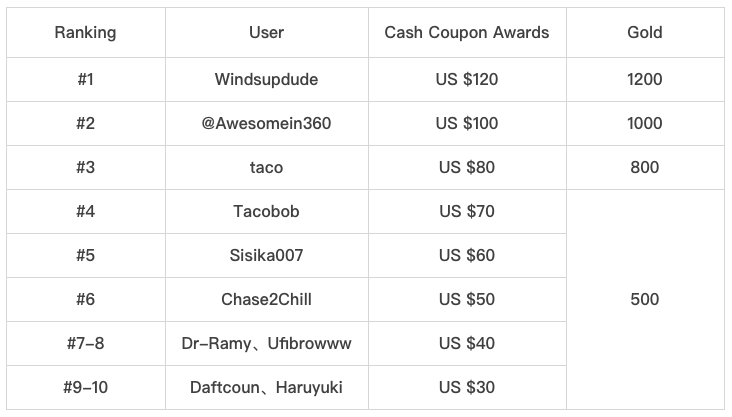
Task: Select the username @Awesomein360
Action: (266, 123)
